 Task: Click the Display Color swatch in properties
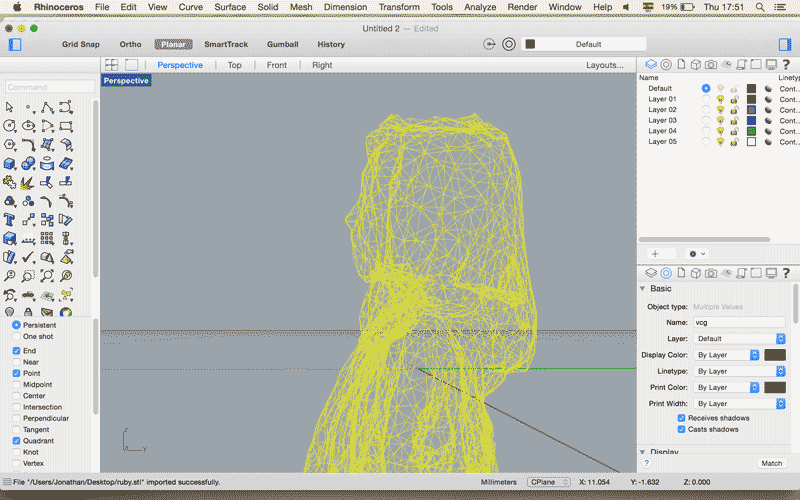point(775,355)
